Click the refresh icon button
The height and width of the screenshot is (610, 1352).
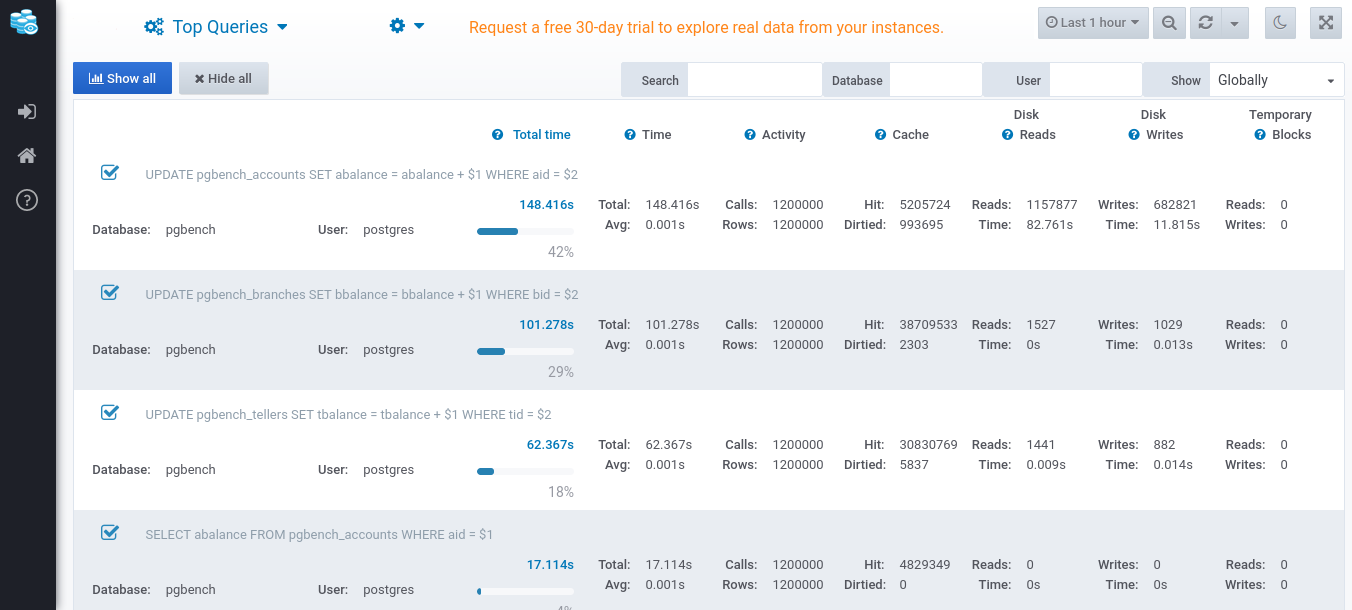(x=1205, y=23)
